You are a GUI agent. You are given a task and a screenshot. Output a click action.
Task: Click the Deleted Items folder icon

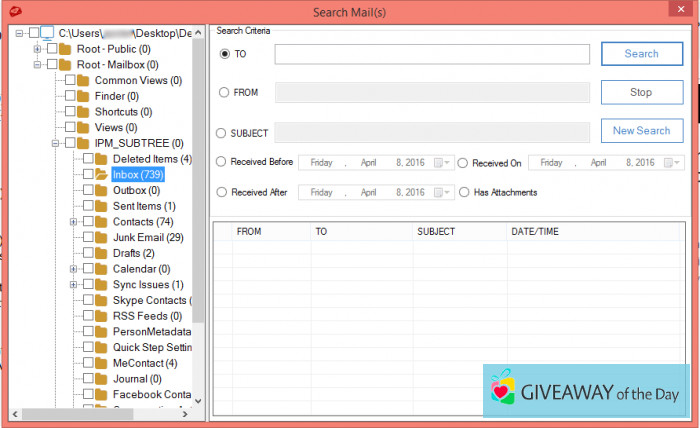(101, 159)
